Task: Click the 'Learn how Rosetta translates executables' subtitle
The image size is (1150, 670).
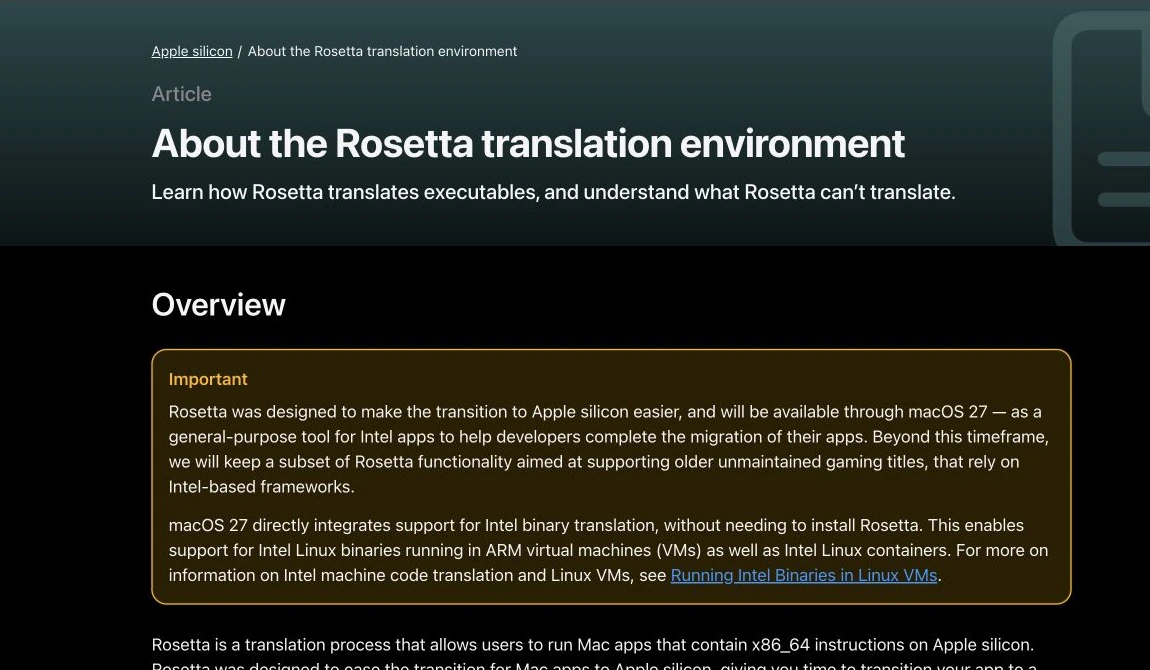Action: click(x=553, y=192)
